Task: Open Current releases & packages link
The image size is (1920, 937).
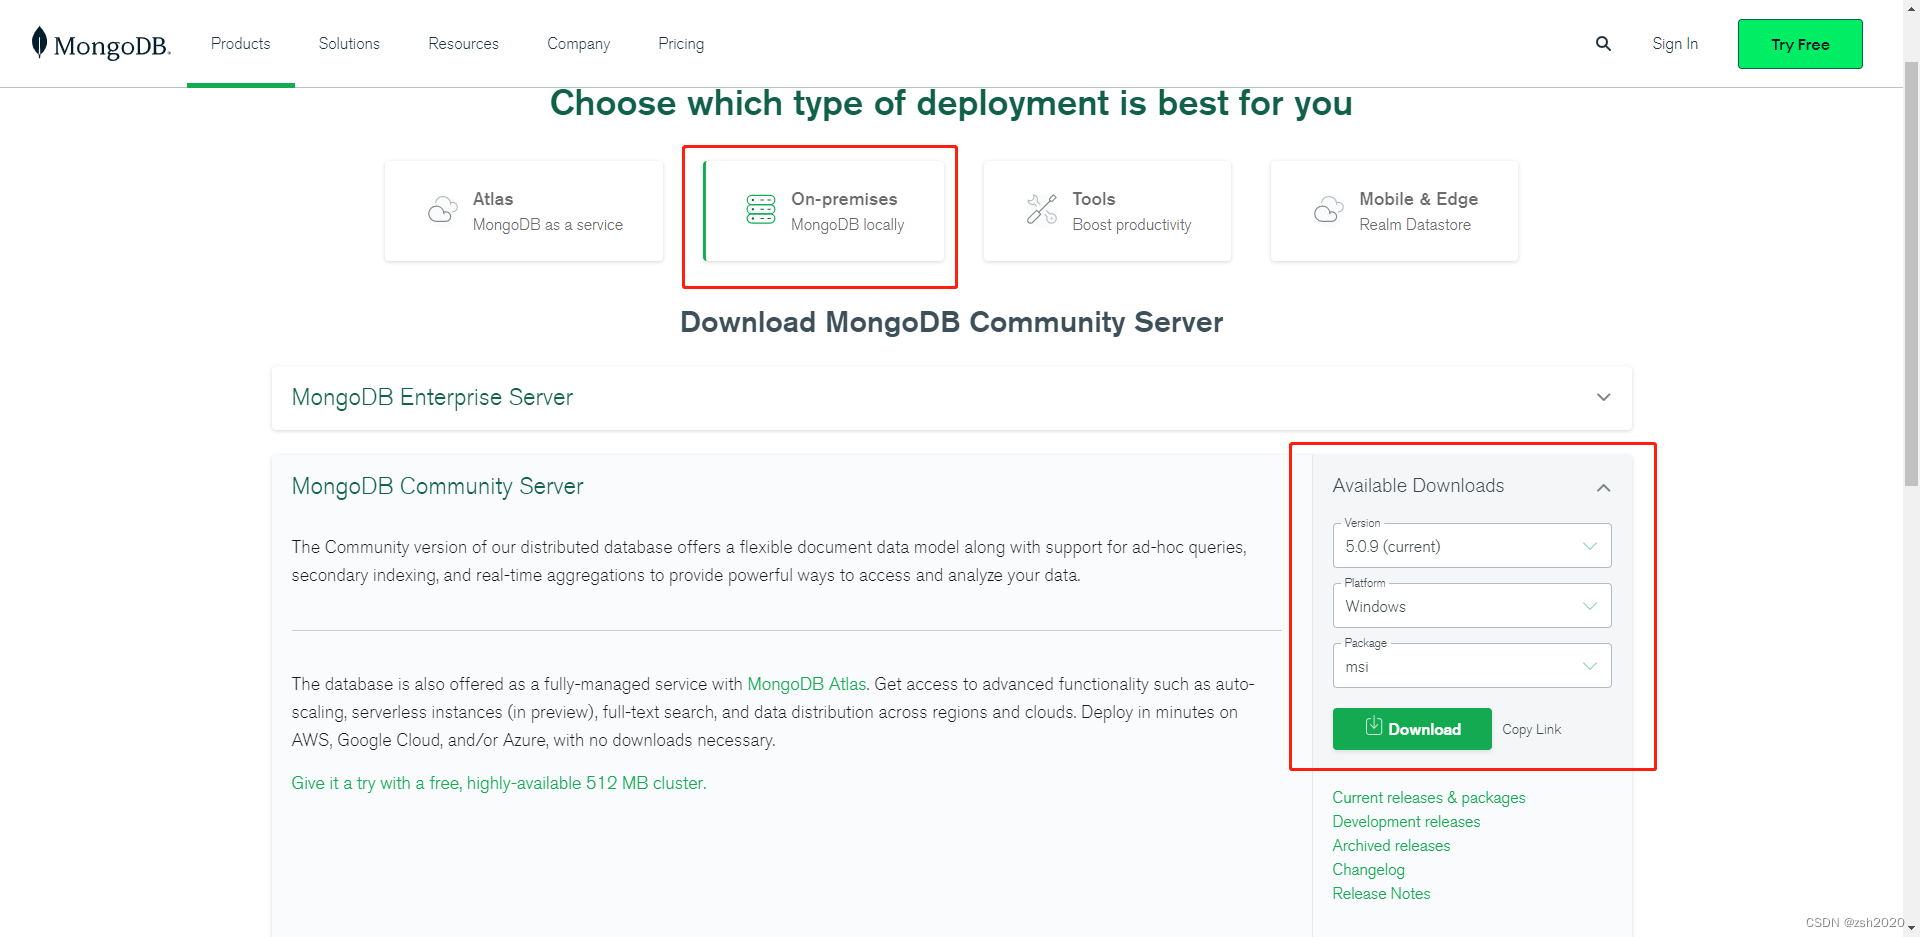Action: click(1429, 797)
